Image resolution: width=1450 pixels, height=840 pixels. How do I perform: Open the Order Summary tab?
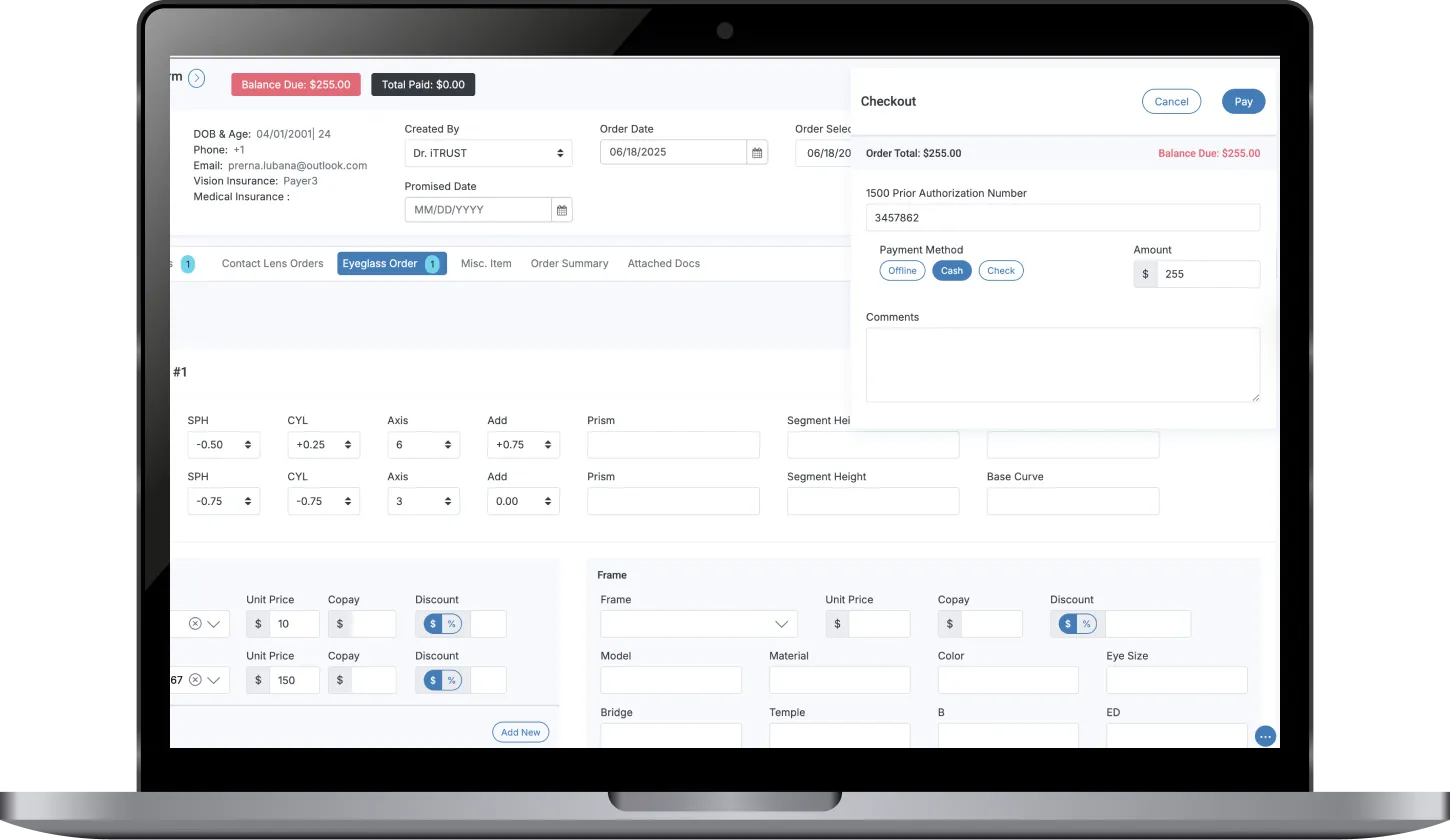coord(569,264)
